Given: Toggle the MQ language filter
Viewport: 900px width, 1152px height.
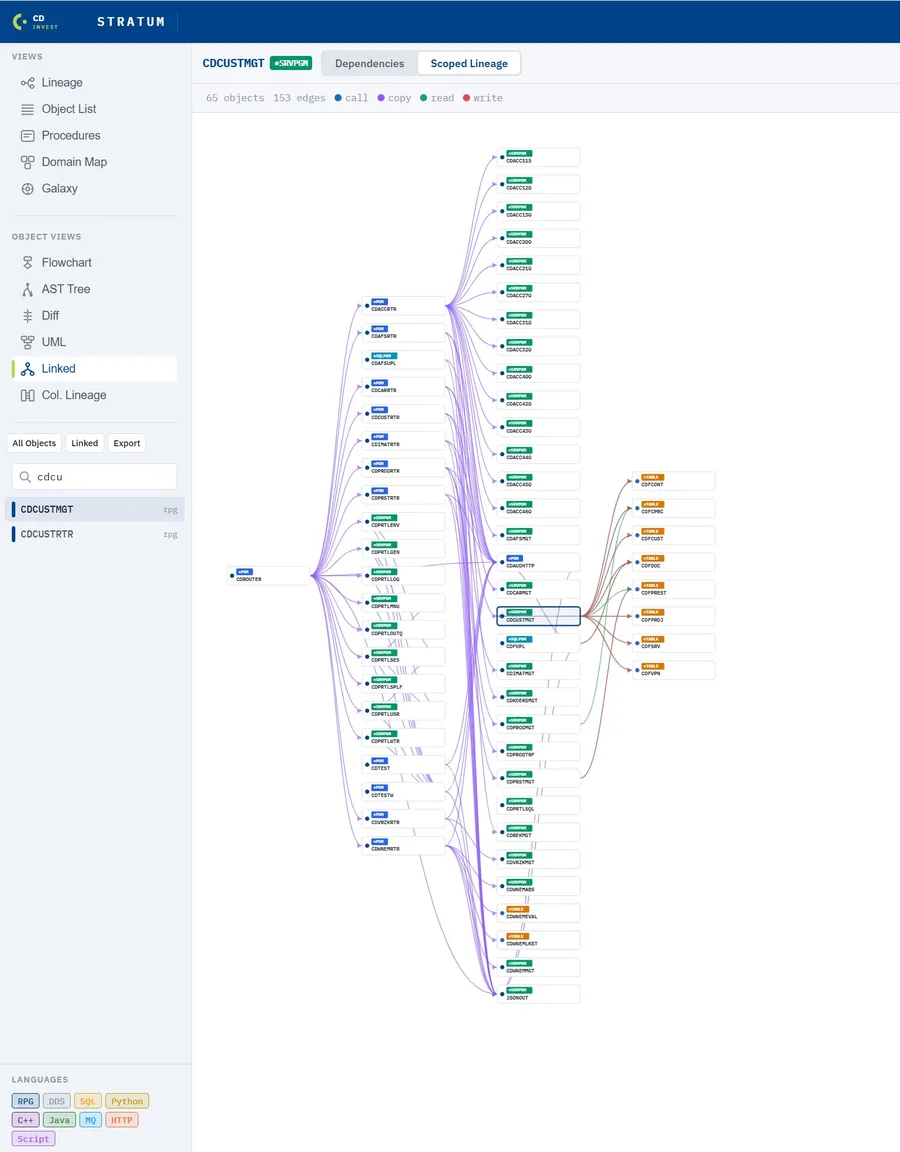Looking at the screenshot, I should pos(90,1120).
